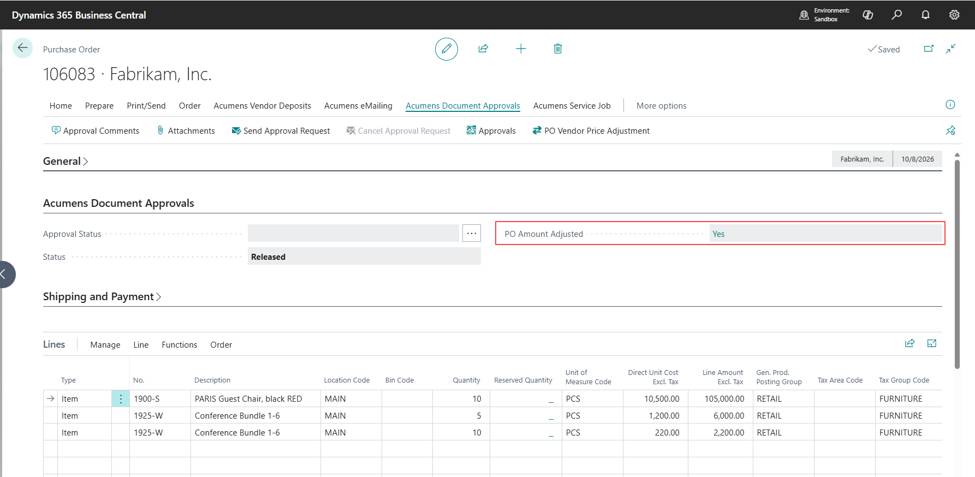Click Send Approval Request
This screenshot has height=477, width=975.
(x=281, y=131)
